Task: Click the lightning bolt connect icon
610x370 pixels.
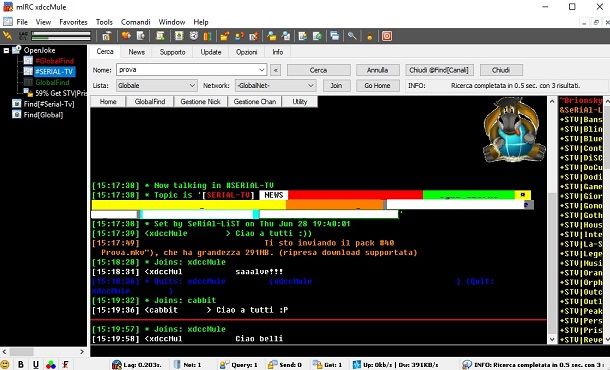Action: [x=7, y=36]
